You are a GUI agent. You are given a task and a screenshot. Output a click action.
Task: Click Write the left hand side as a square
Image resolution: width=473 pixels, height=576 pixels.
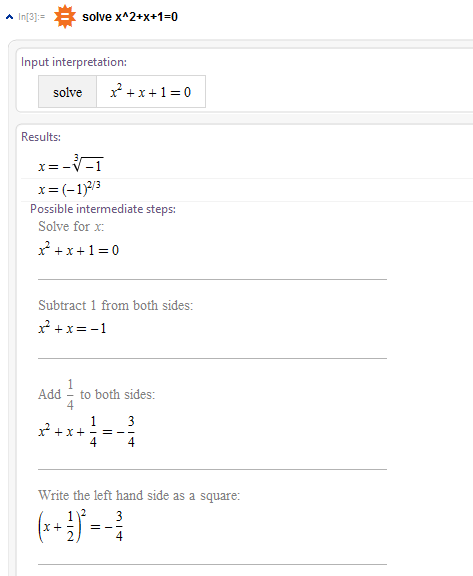(x=139, y=496)
